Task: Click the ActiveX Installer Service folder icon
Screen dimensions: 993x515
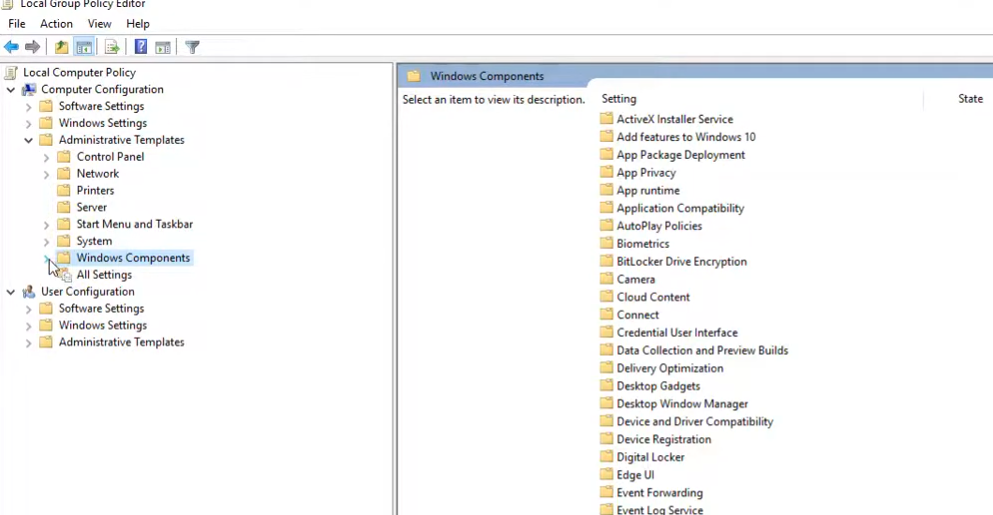Action: click(x=607, y=118)
